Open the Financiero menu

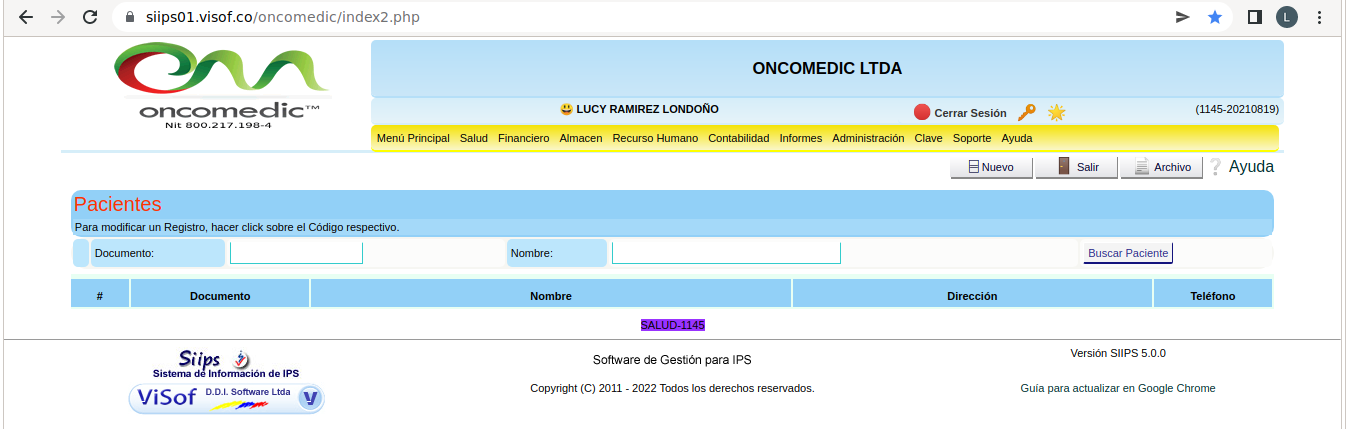[523, 138]
